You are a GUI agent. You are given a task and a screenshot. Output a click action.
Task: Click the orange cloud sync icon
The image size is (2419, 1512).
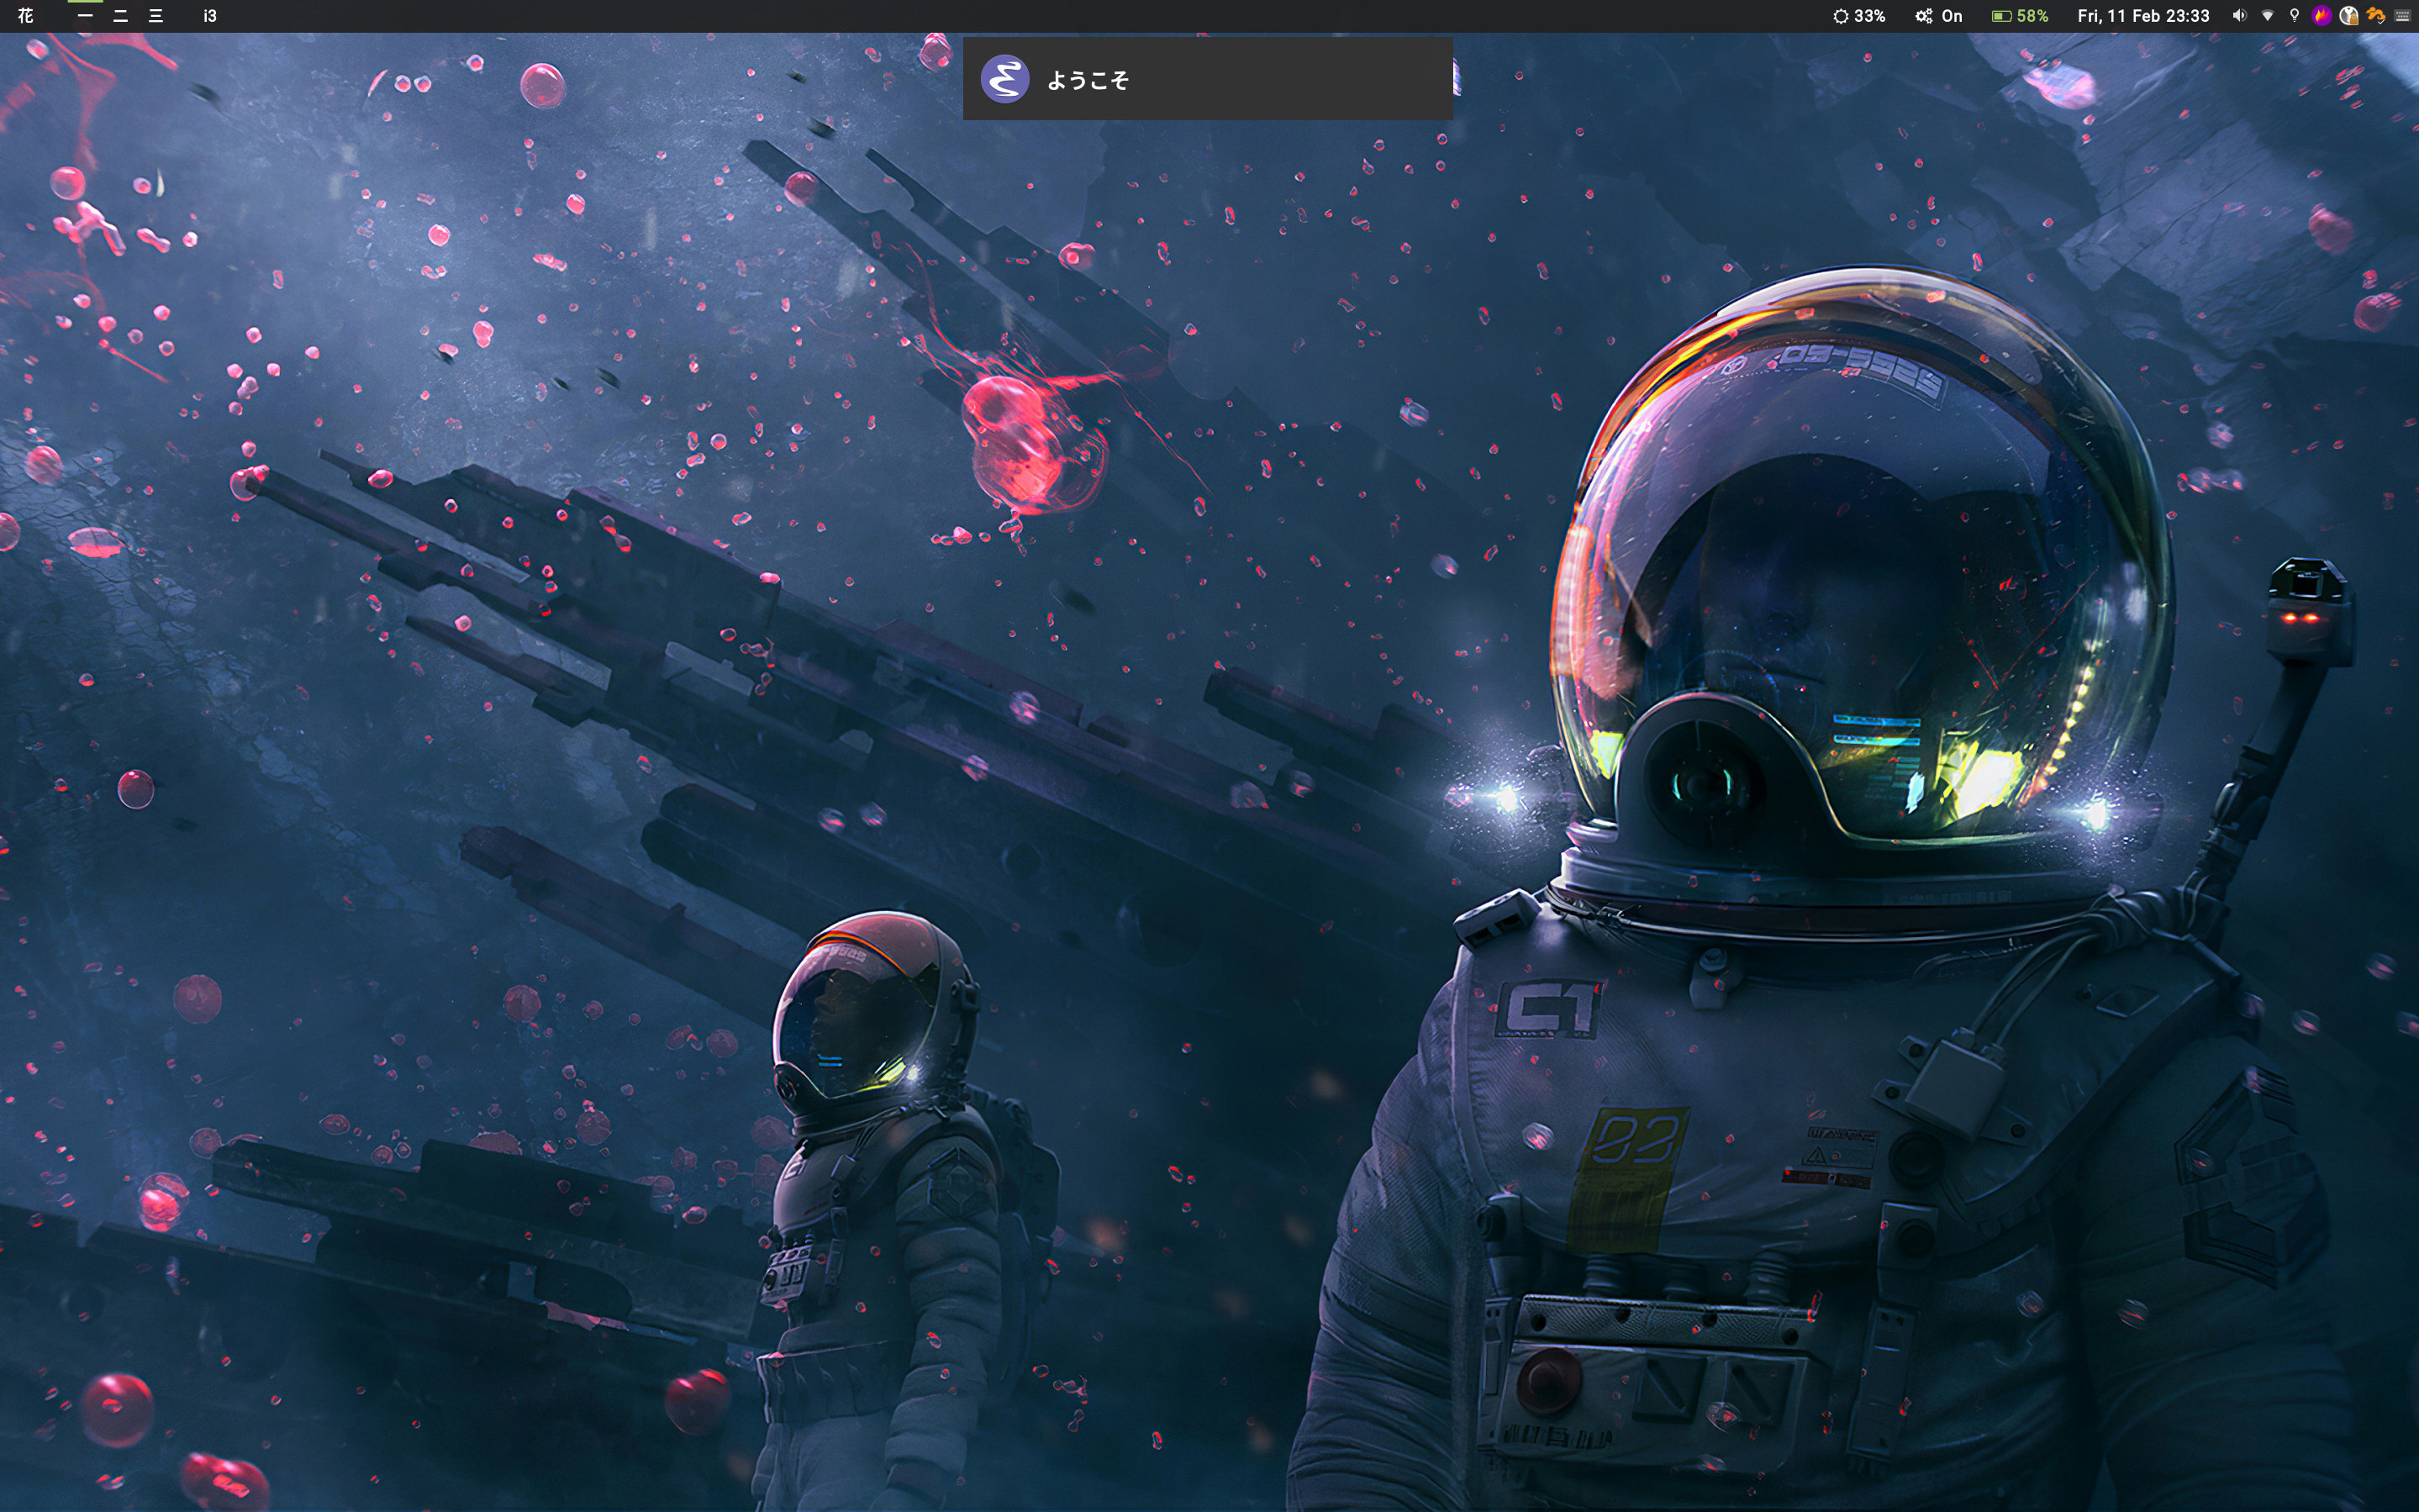[x=2376, y=16]
